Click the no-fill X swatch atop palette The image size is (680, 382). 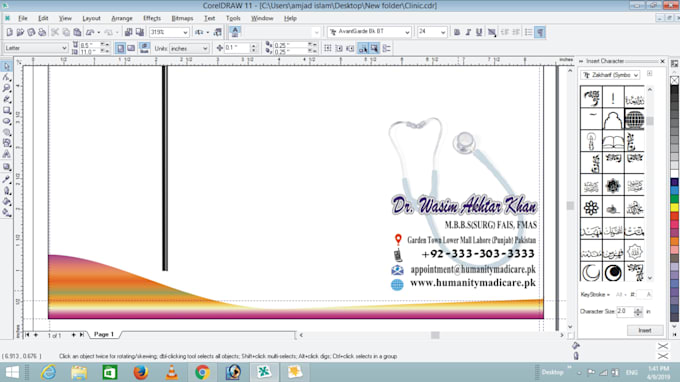tap(674, 80)
